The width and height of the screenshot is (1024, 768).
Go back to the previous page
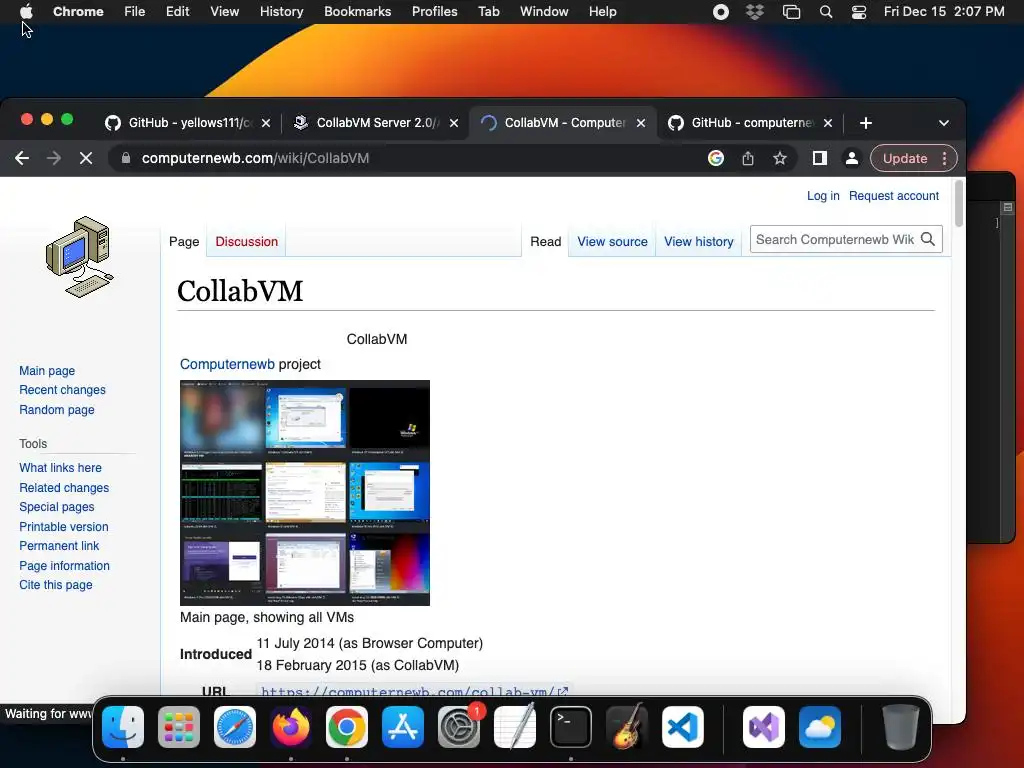22,158
